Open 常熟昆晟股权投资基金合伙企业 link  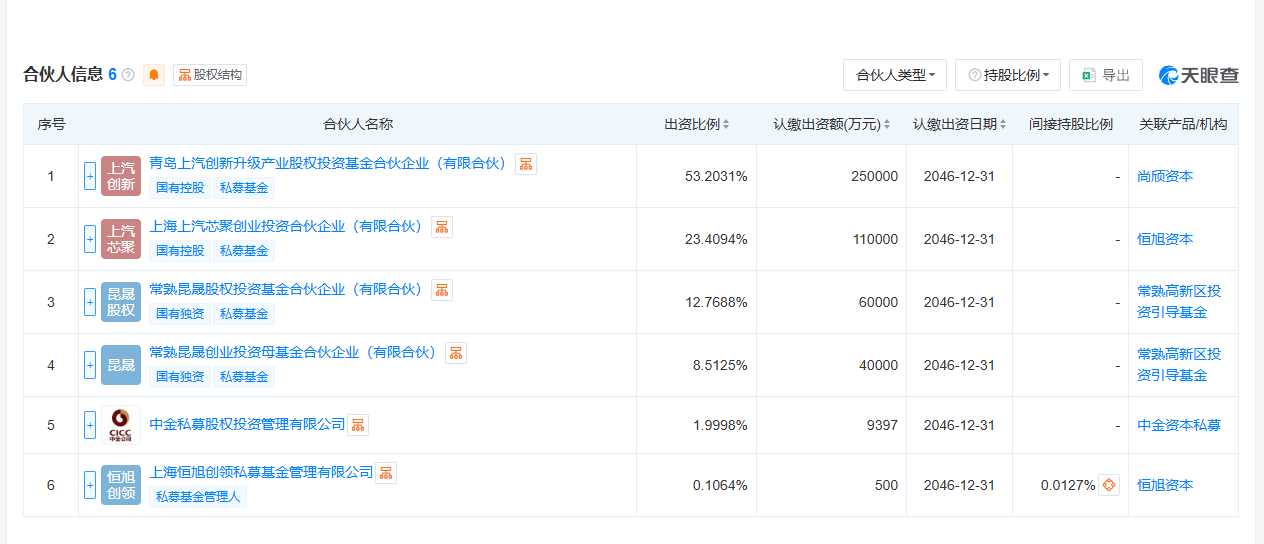point(287,289)
